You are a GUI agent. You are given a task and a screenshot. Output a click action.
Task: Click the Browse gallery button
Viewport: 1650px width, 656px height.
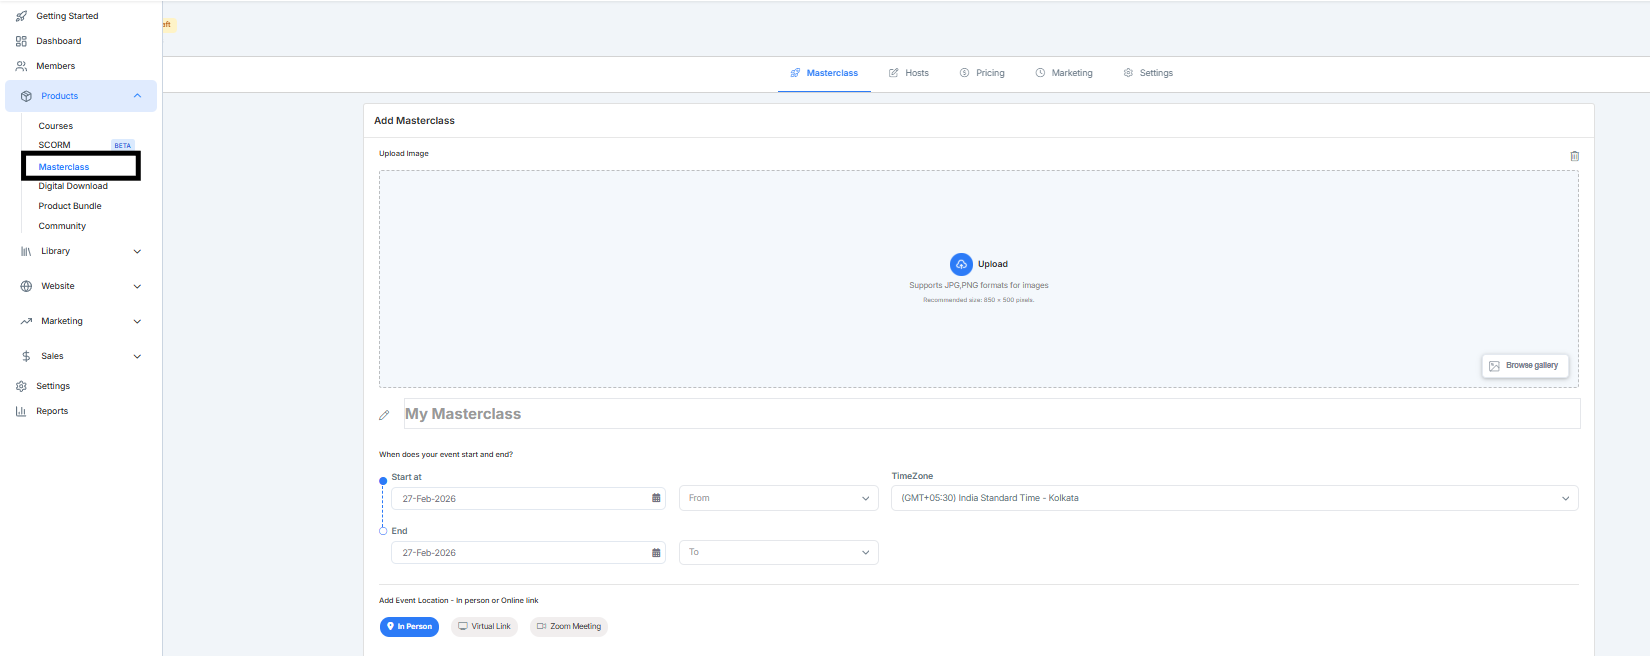point(1524,366)
